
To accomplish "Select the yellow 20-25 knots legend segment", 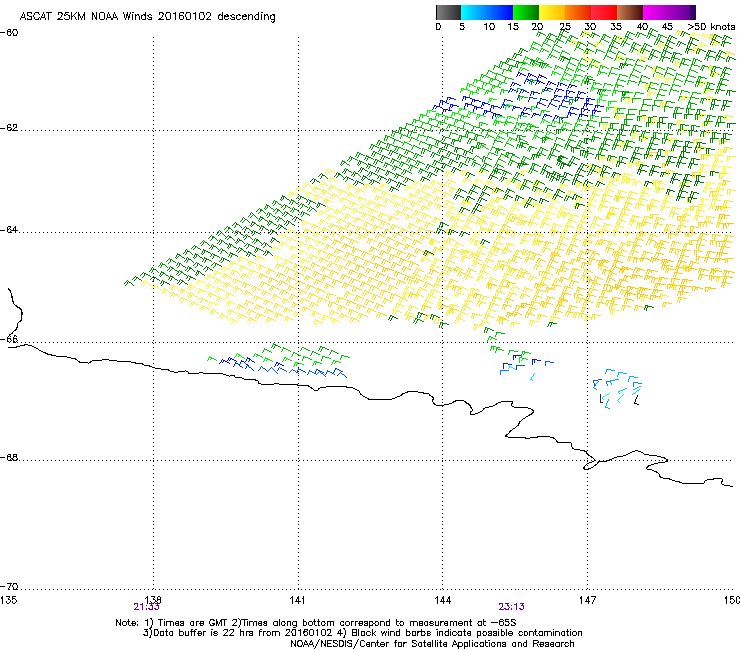I will [x=552, y=12].
